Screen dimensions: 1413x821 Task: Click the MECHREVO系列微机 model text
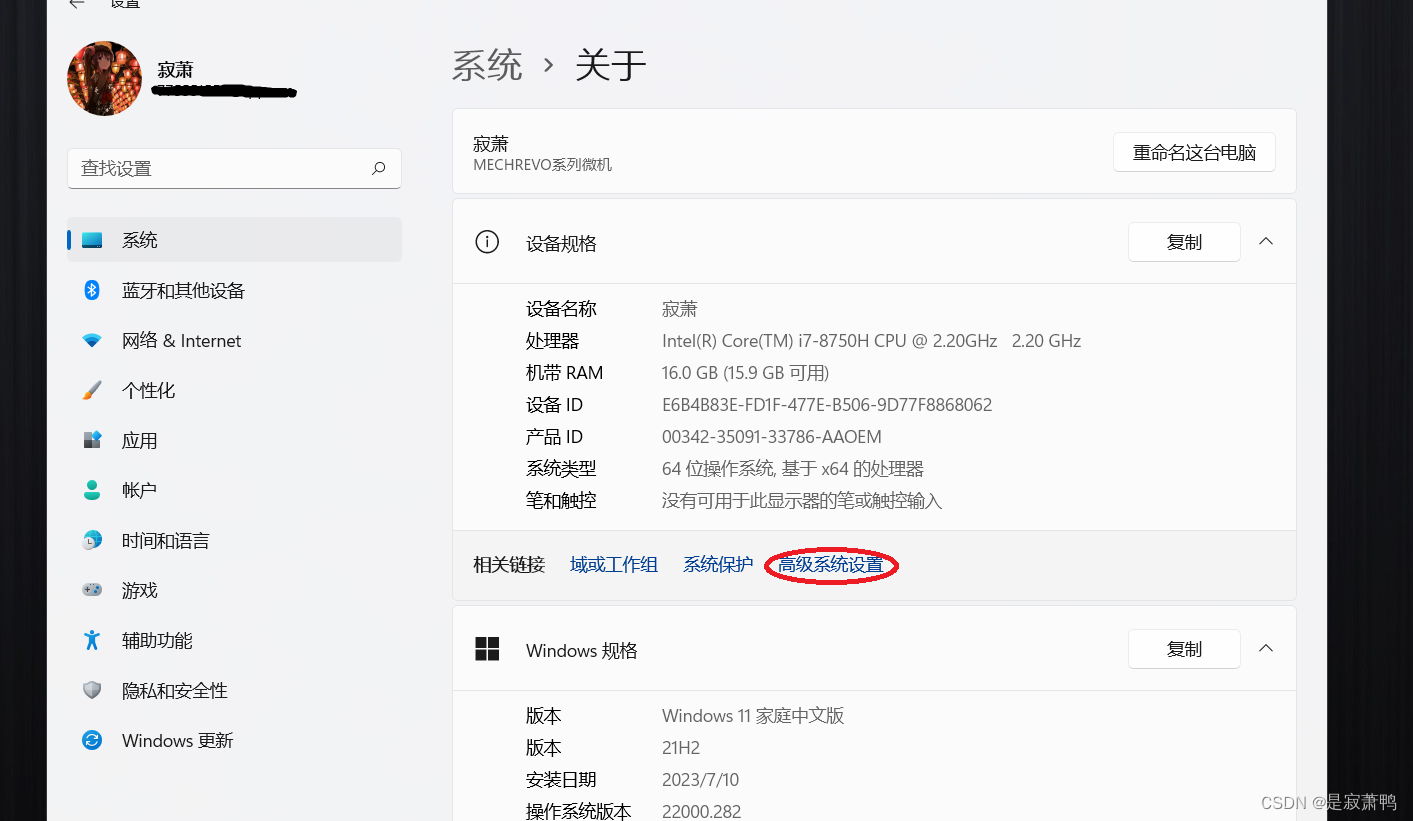pyautogui.click(x=542, y=165)
